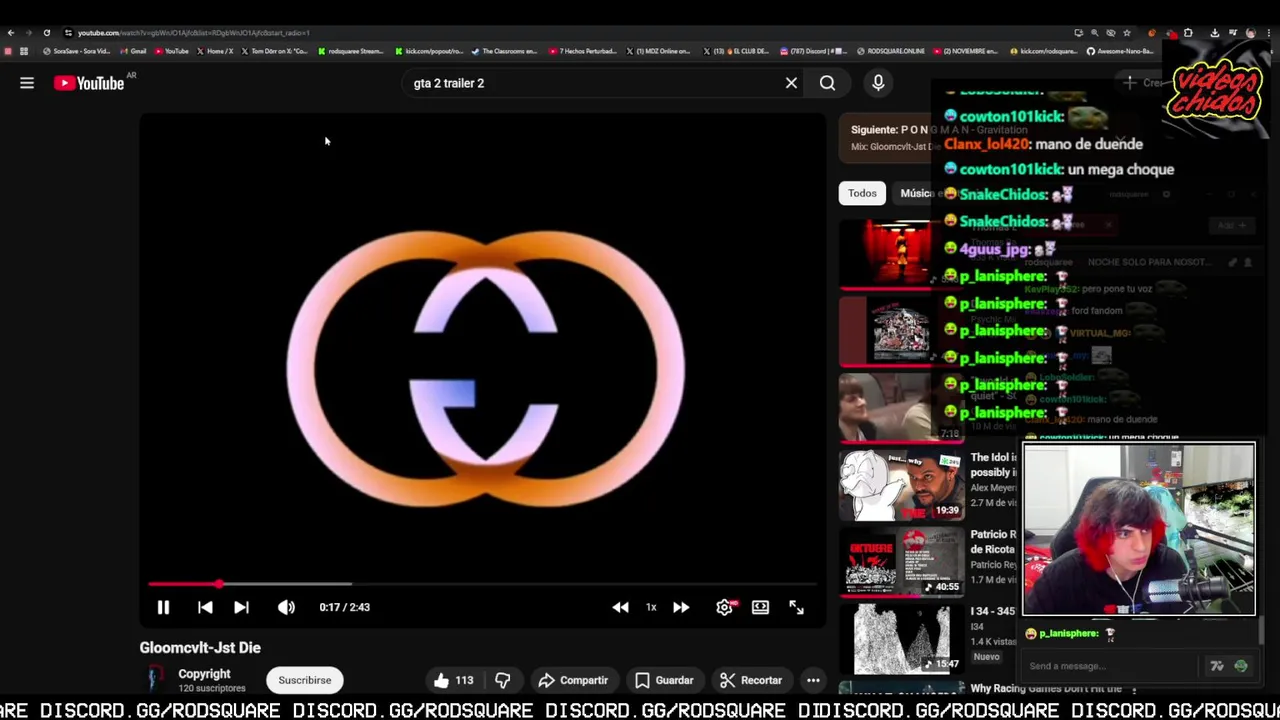The image size is (1280, 720).
Task: Click the browser address bar URL
Action: pyautogui.click(x=194, y=33)
